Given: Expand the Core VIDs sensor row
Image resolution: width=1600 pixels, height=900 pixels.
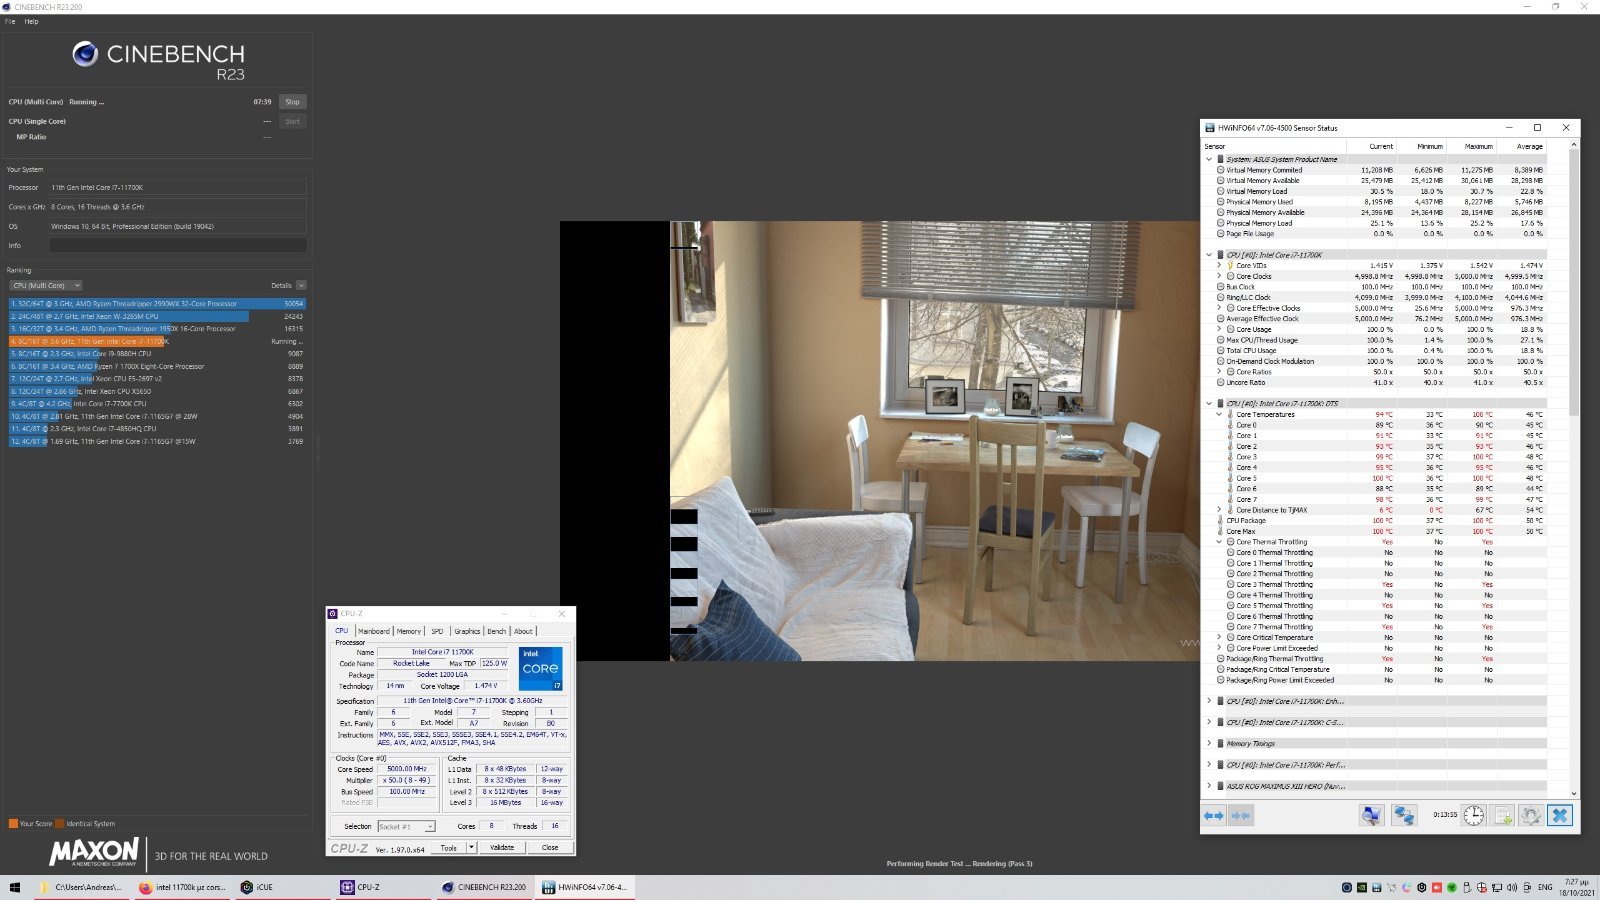Looking at the screenshot, I should [x=1219, y=266].
